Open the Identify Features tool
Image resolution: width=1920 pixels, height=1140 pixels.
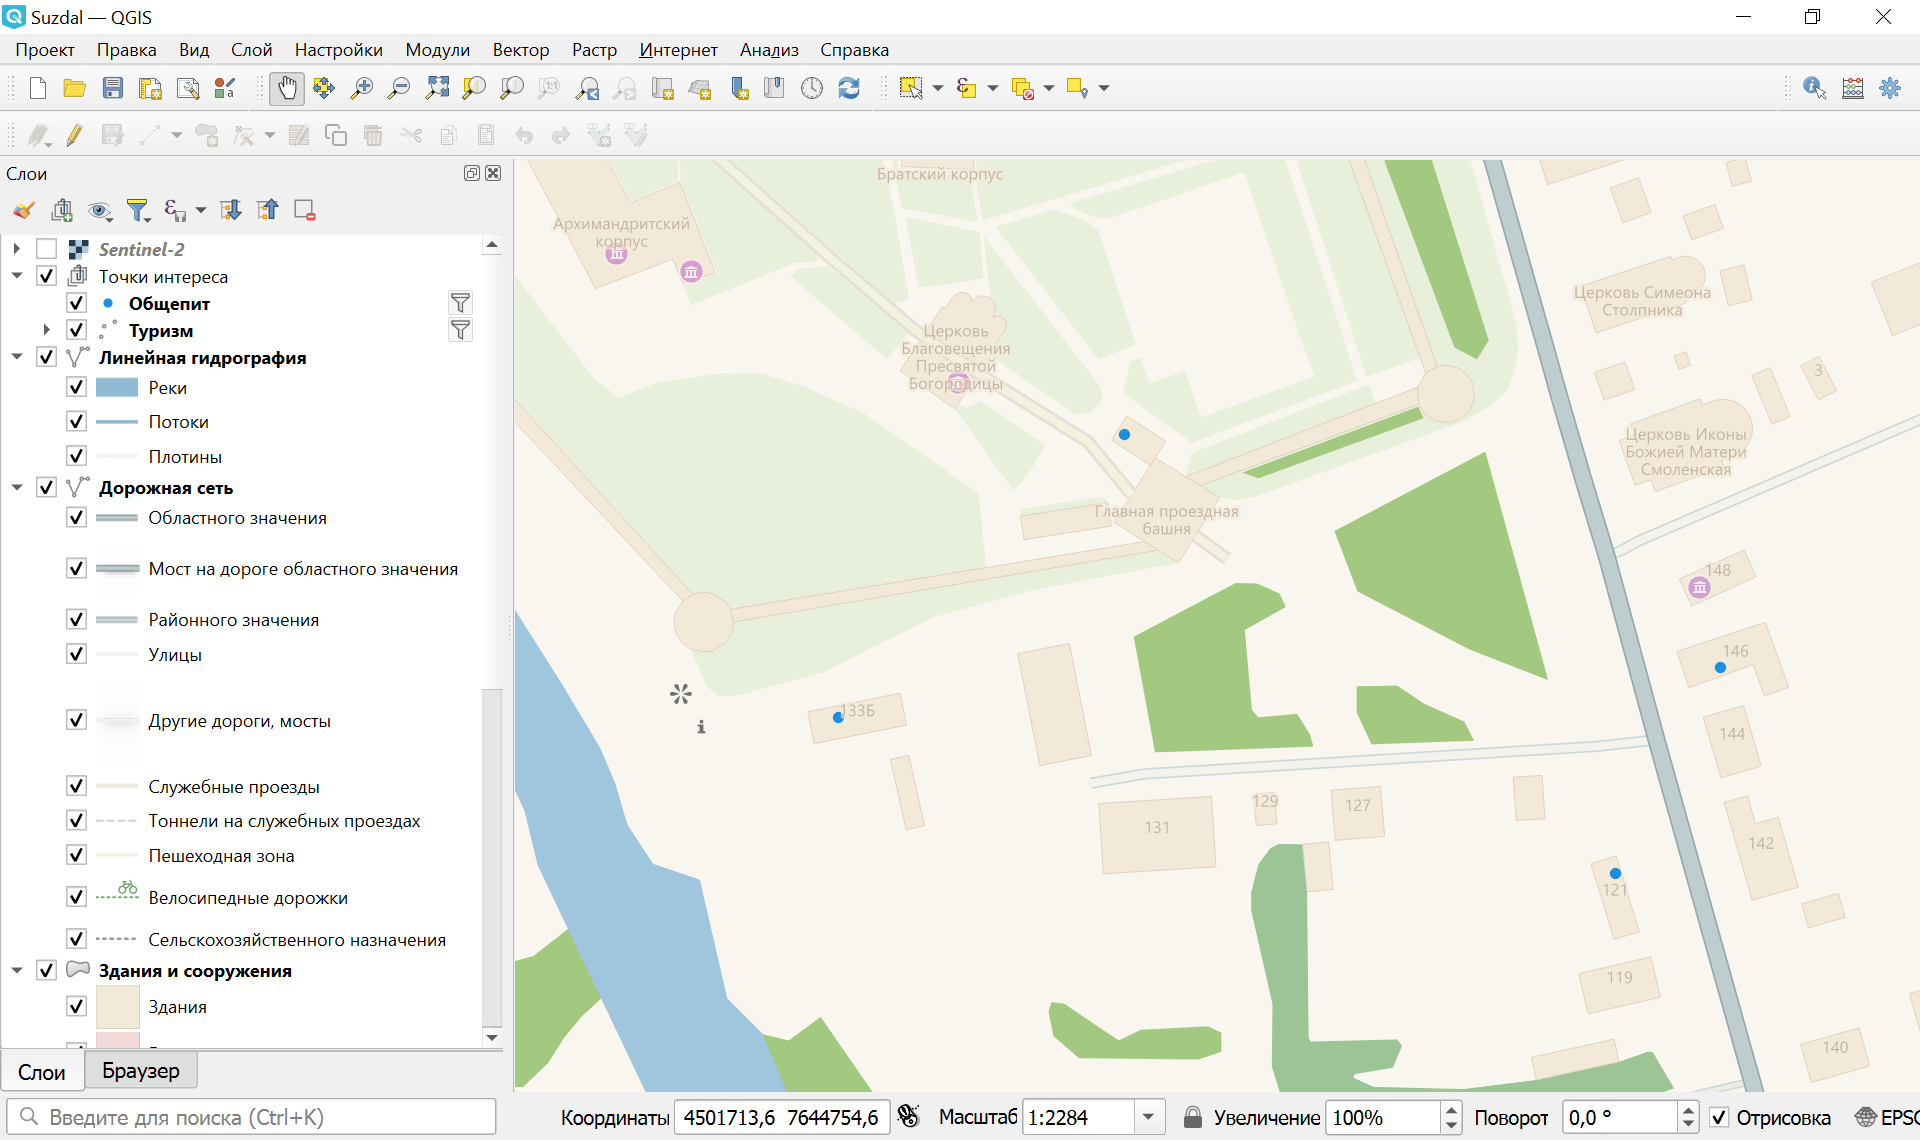pos(1814,88)
